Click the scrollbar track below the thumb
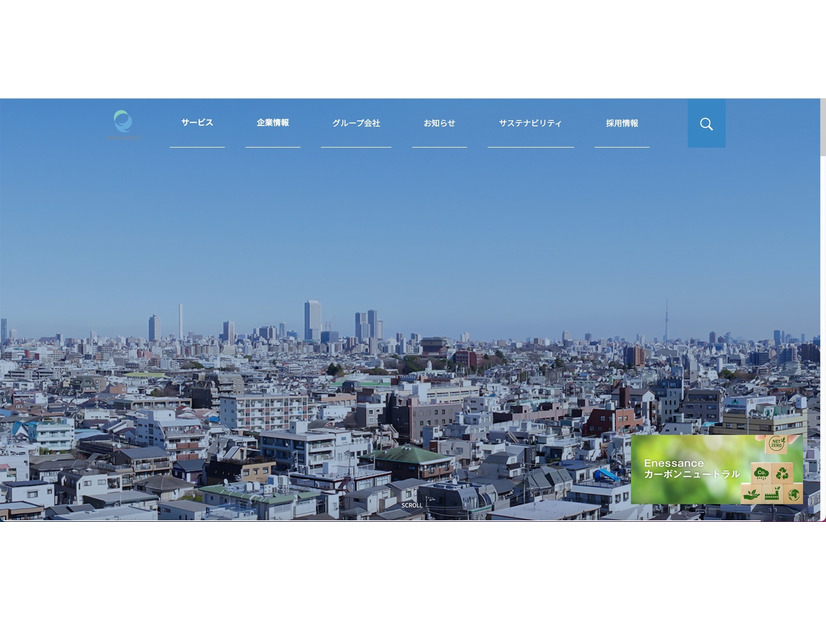 (x=822, y=350)
